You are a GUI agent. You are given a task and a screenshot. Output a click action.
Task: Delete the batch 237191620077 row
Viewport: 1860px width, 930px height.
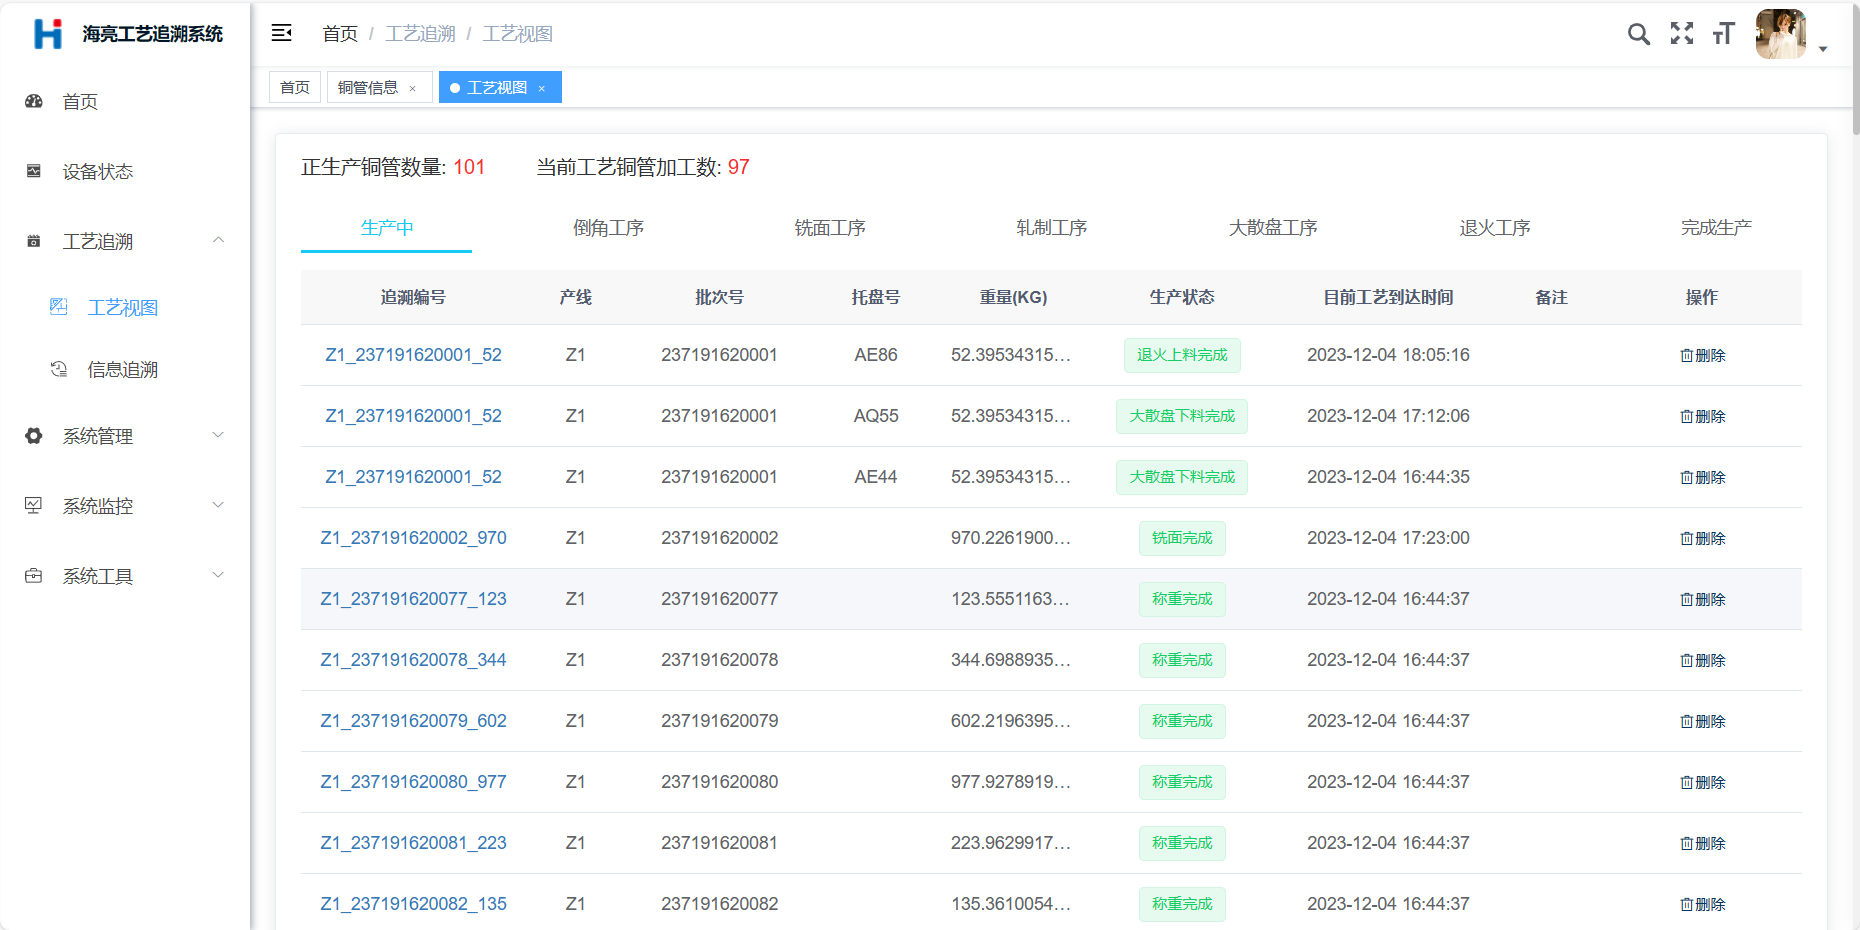tap(1702, 600)
